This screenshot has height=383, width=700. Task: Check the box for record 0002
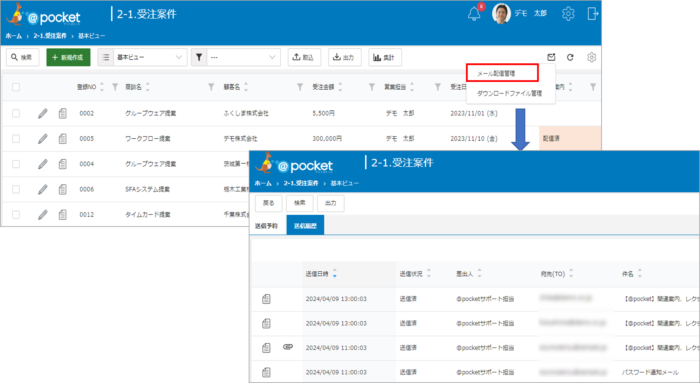click(16, 113)
